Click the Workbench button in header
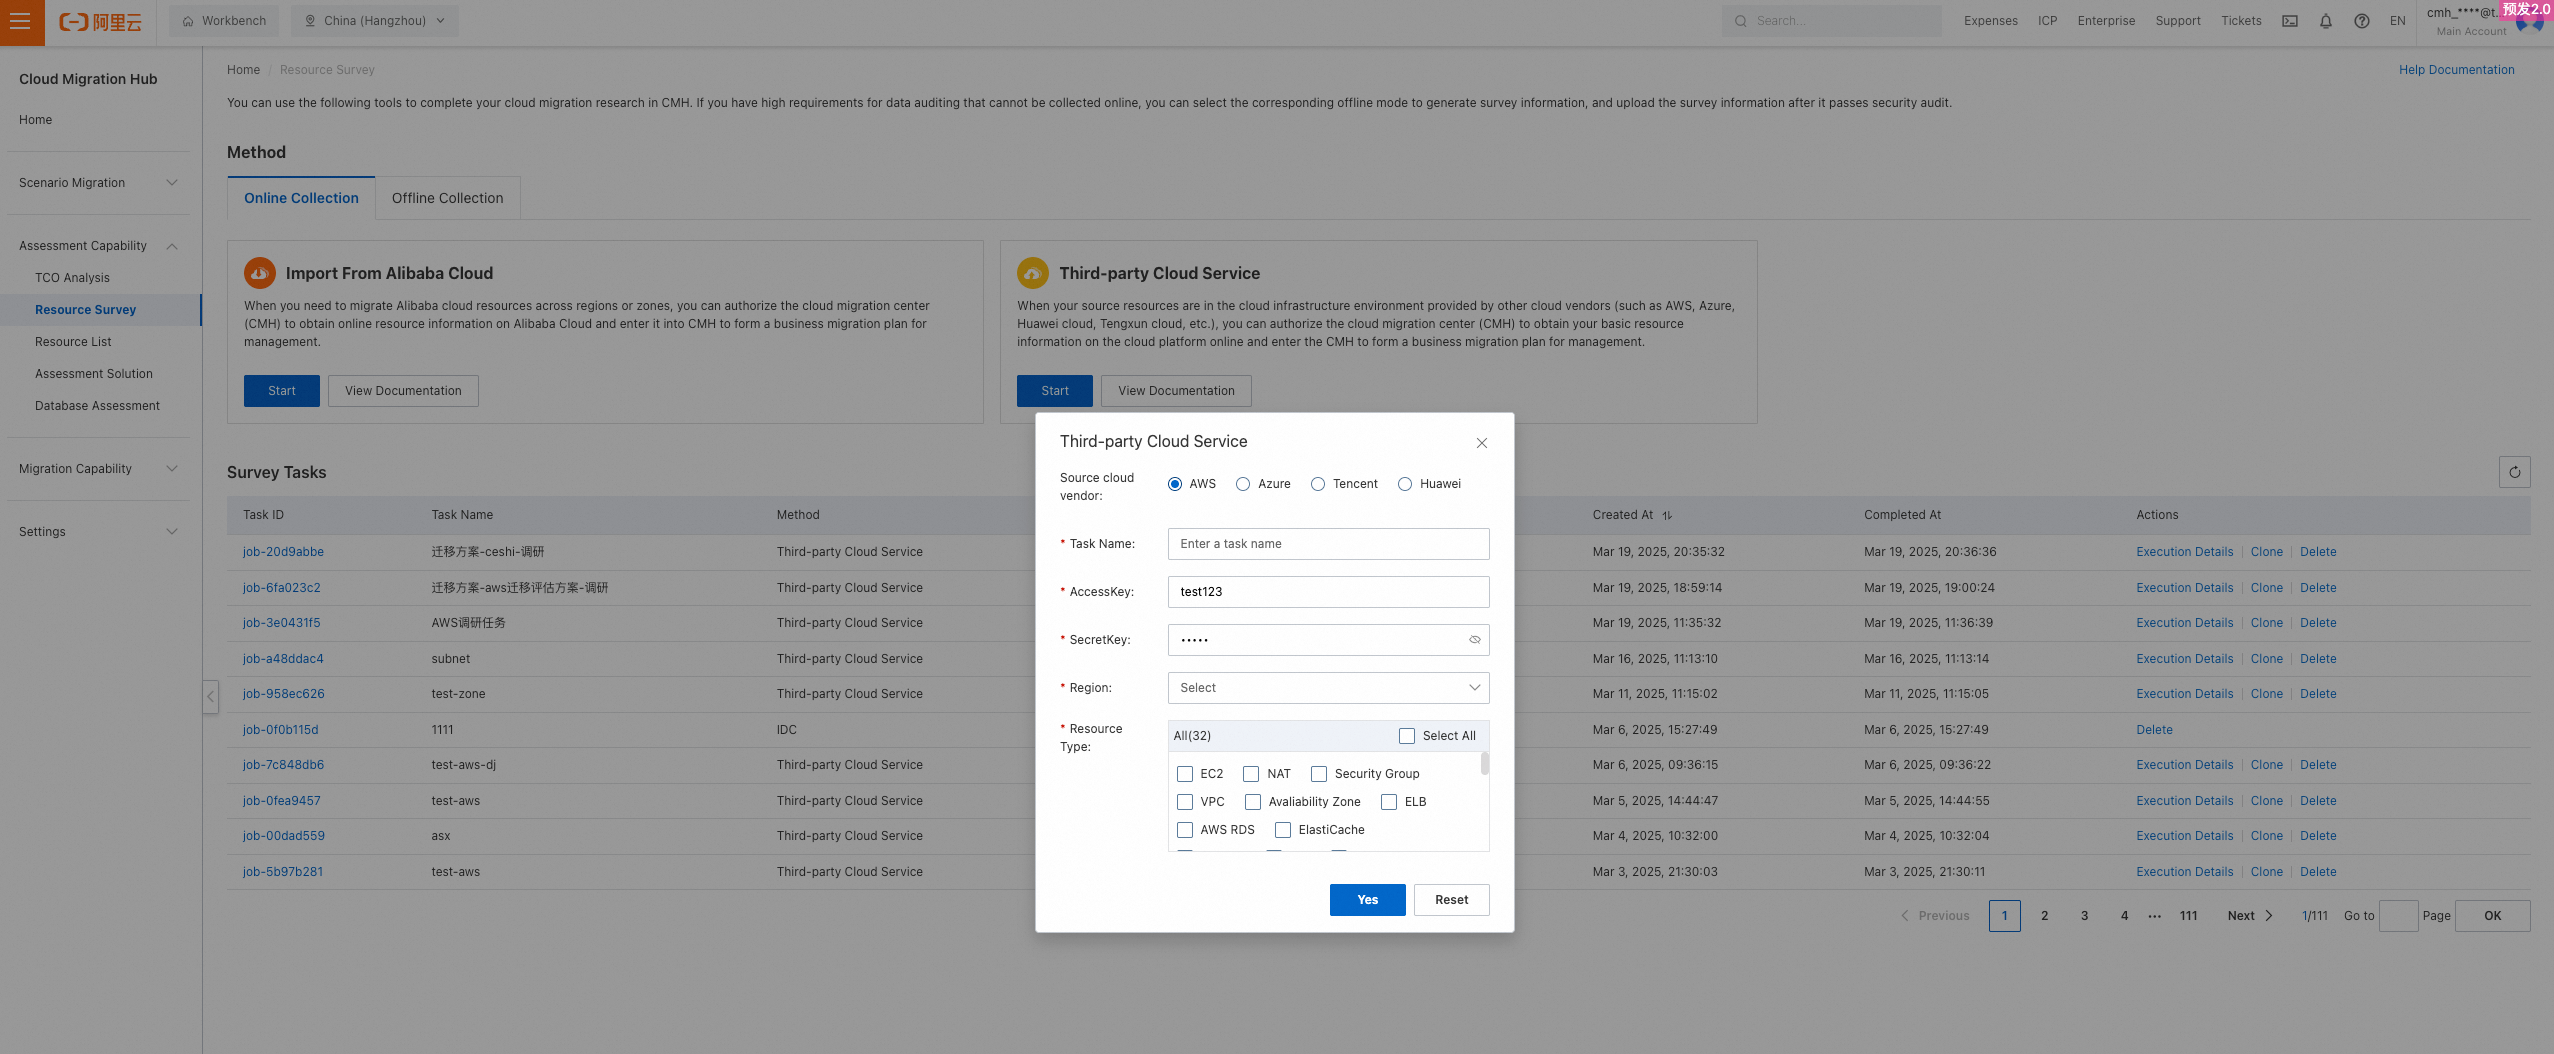Screen dimensions: 2554x1054 224,21
